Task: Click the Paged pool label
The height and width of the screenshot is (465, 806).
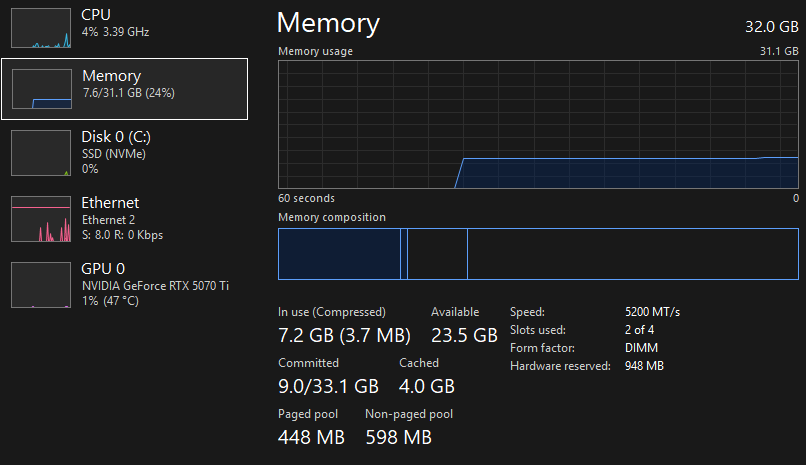Action: 308,414
